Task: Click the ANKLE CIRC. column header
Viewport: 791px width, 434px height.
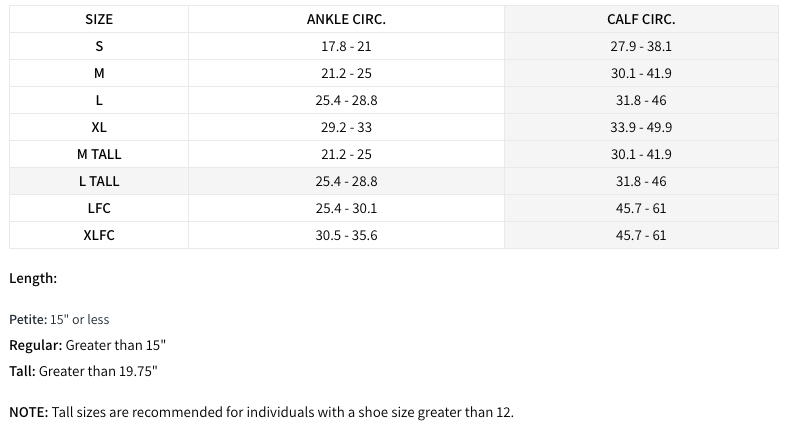Action: pyautogui.click(x=346, y=19)
